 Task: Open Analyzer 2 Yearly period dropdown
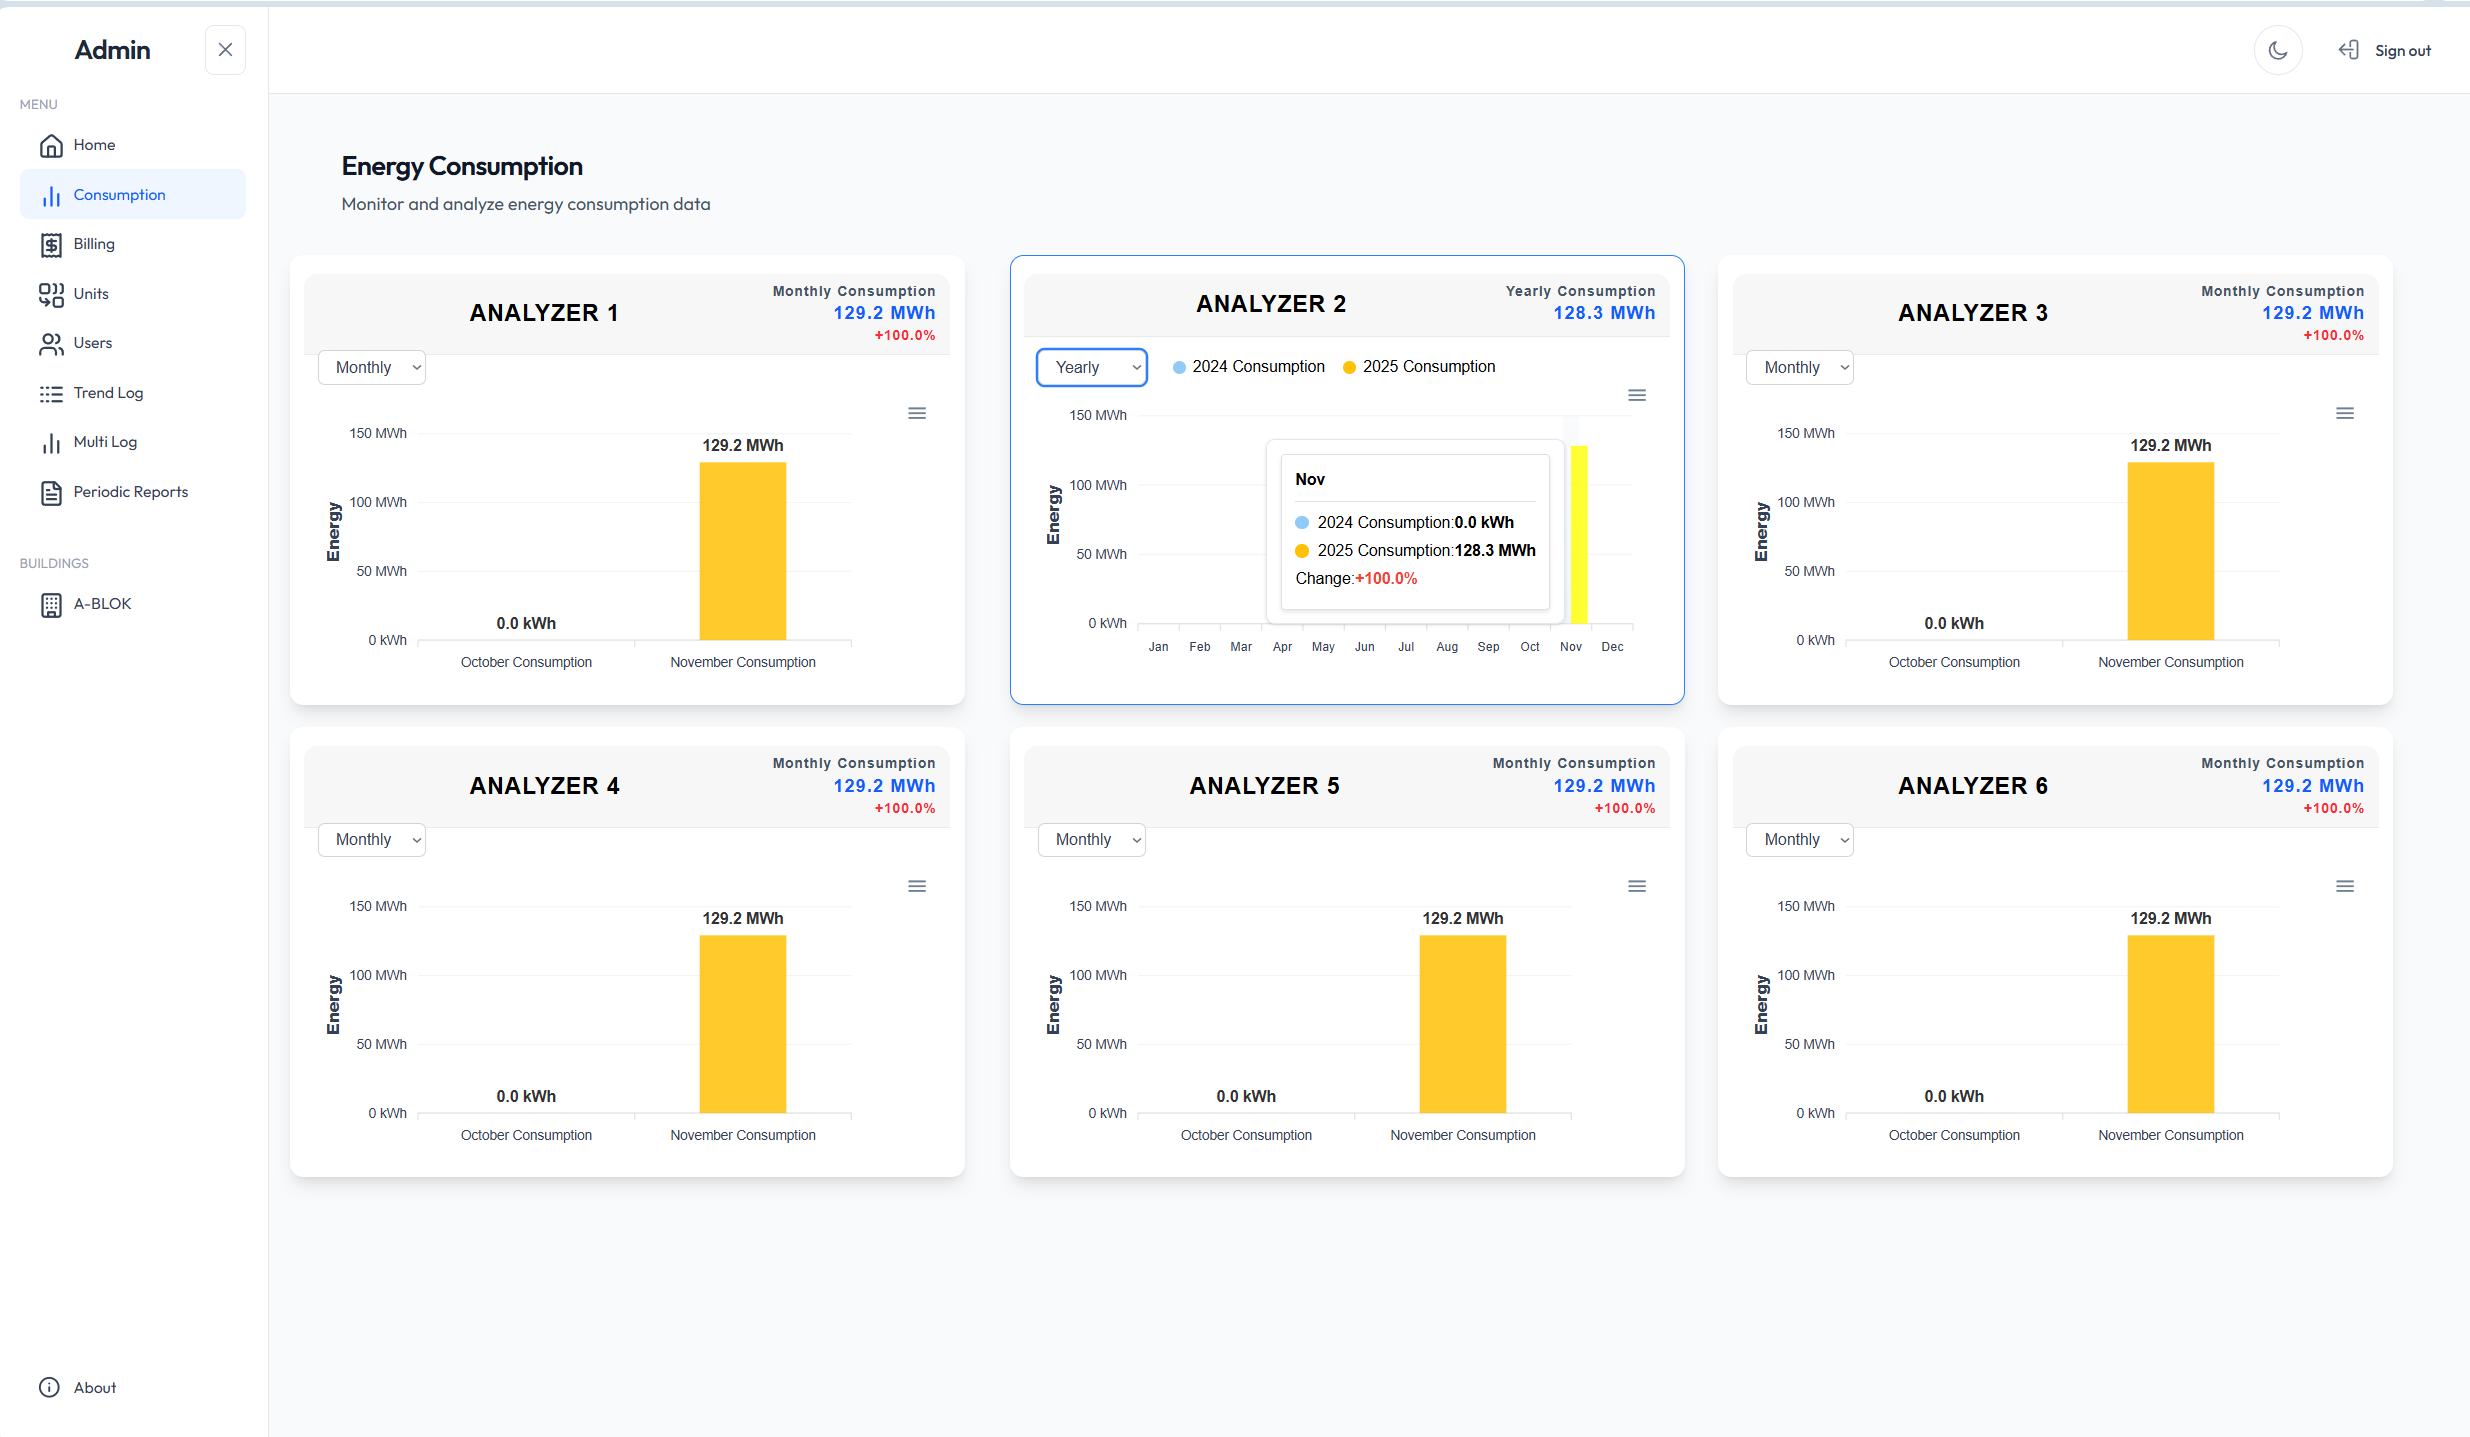(x=1091, y=367)
